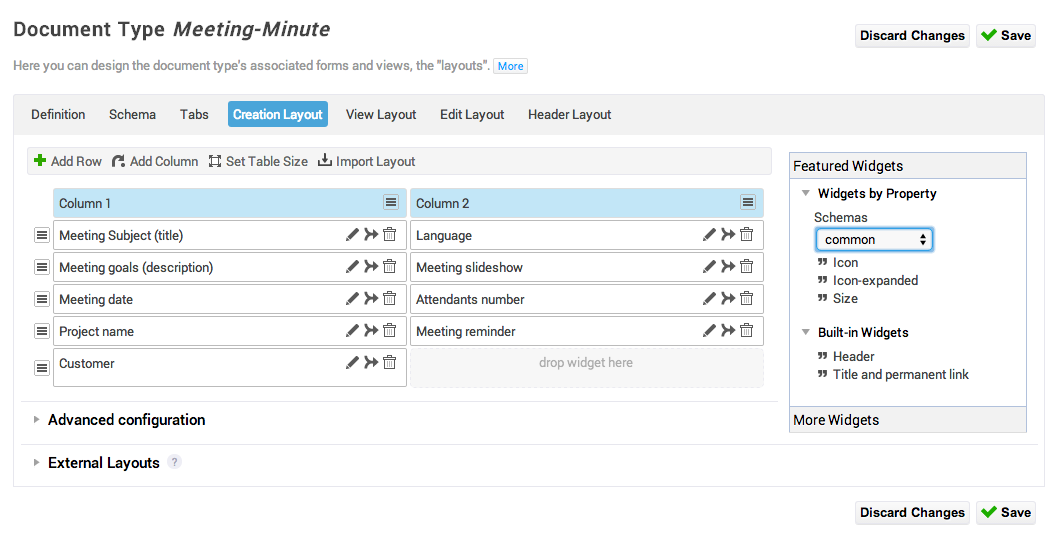Open the Schema tab
This screenshot has width=1057, height=539.
pyautogui.click(x=132, y=114)
